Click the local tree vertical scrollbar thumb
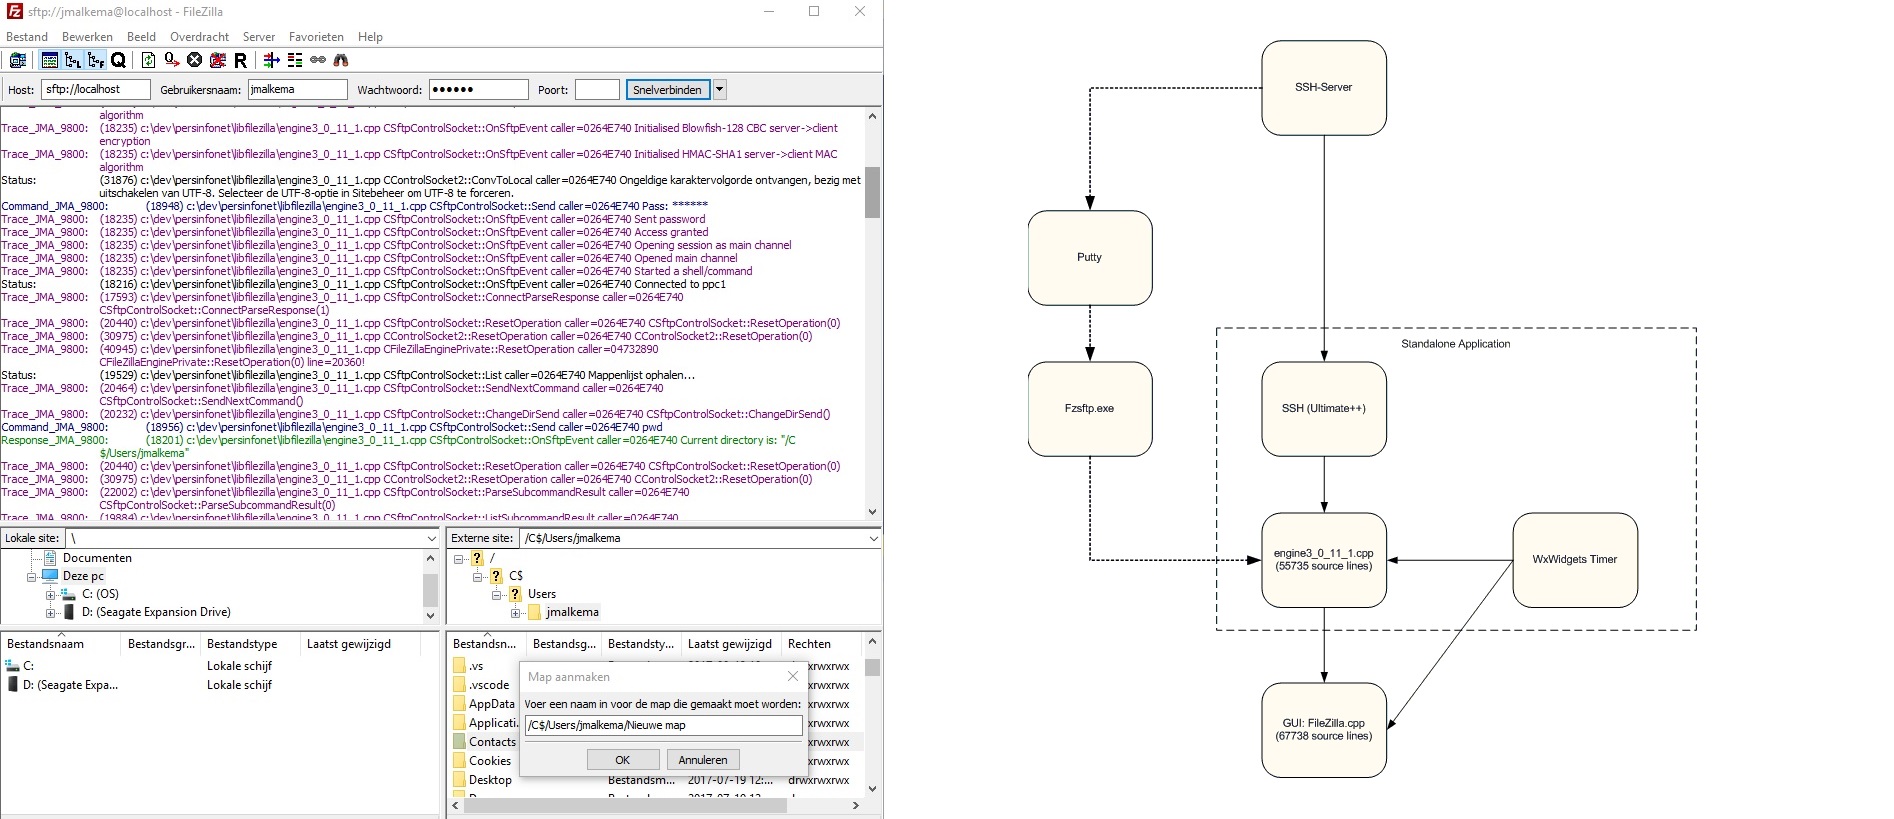 point(431,590)
